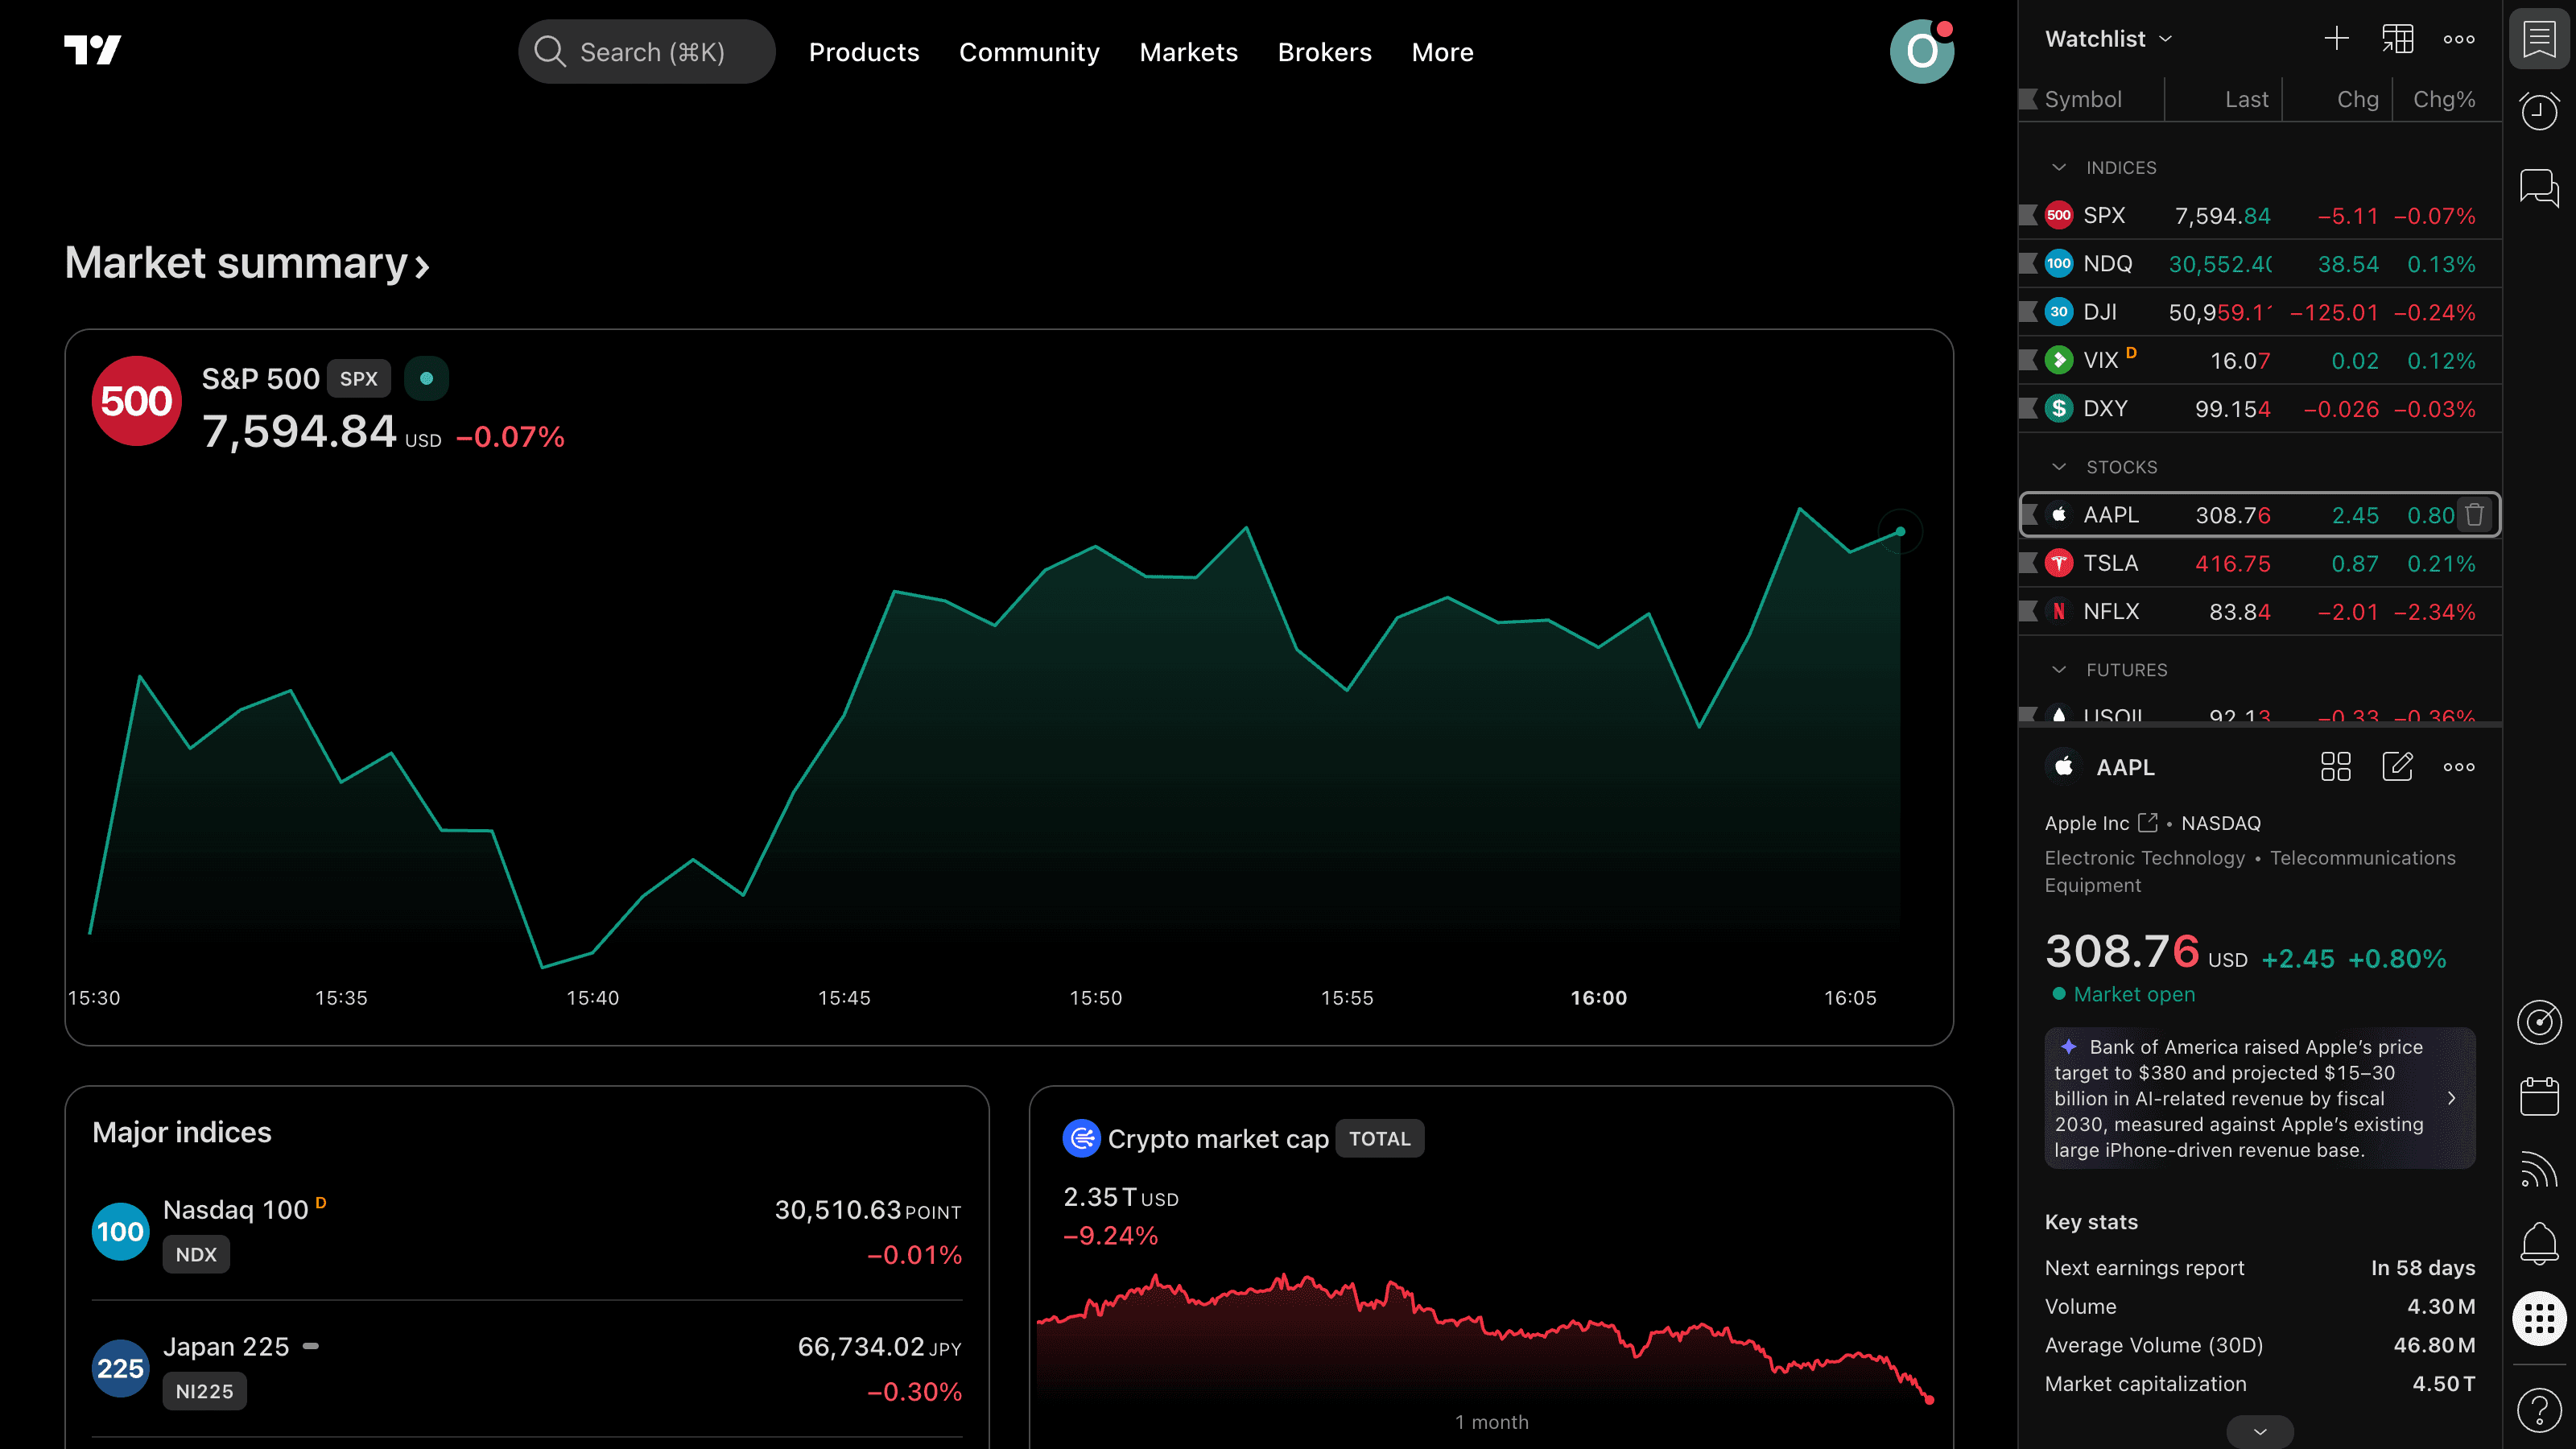Viewport: 2576px width, 1449px height.
Task: Click the Crypto market cap logo
Action: pyautogui.click(x=1081, y=1138)
